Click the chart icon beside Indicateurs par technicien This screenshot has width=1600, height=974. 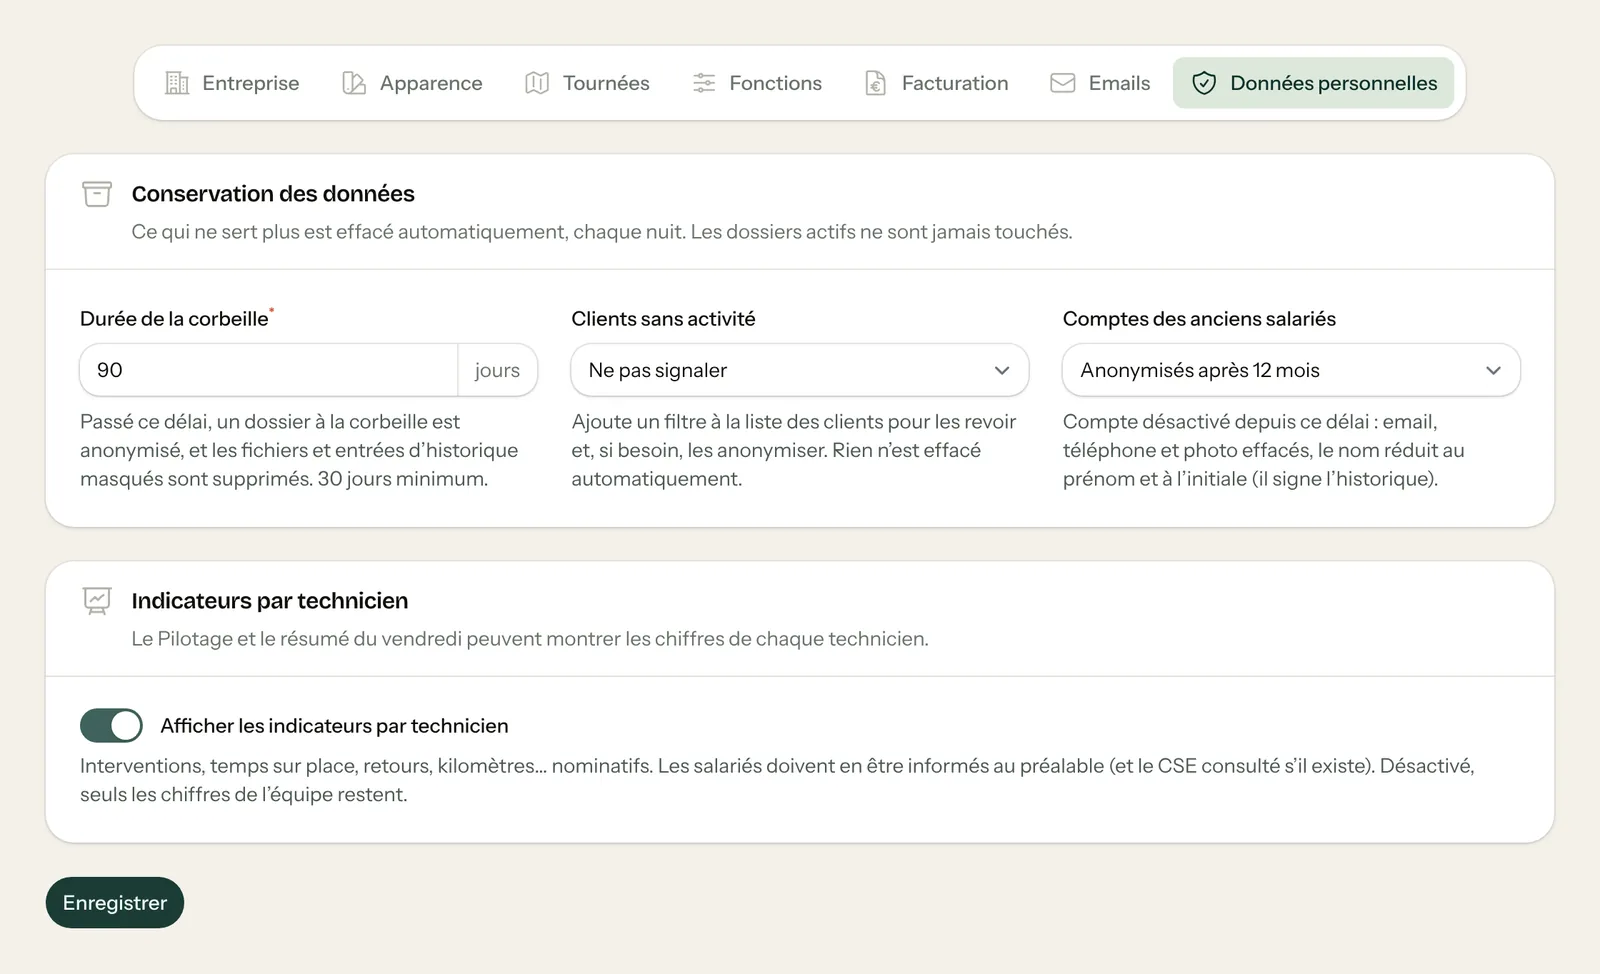click(97, 601)
